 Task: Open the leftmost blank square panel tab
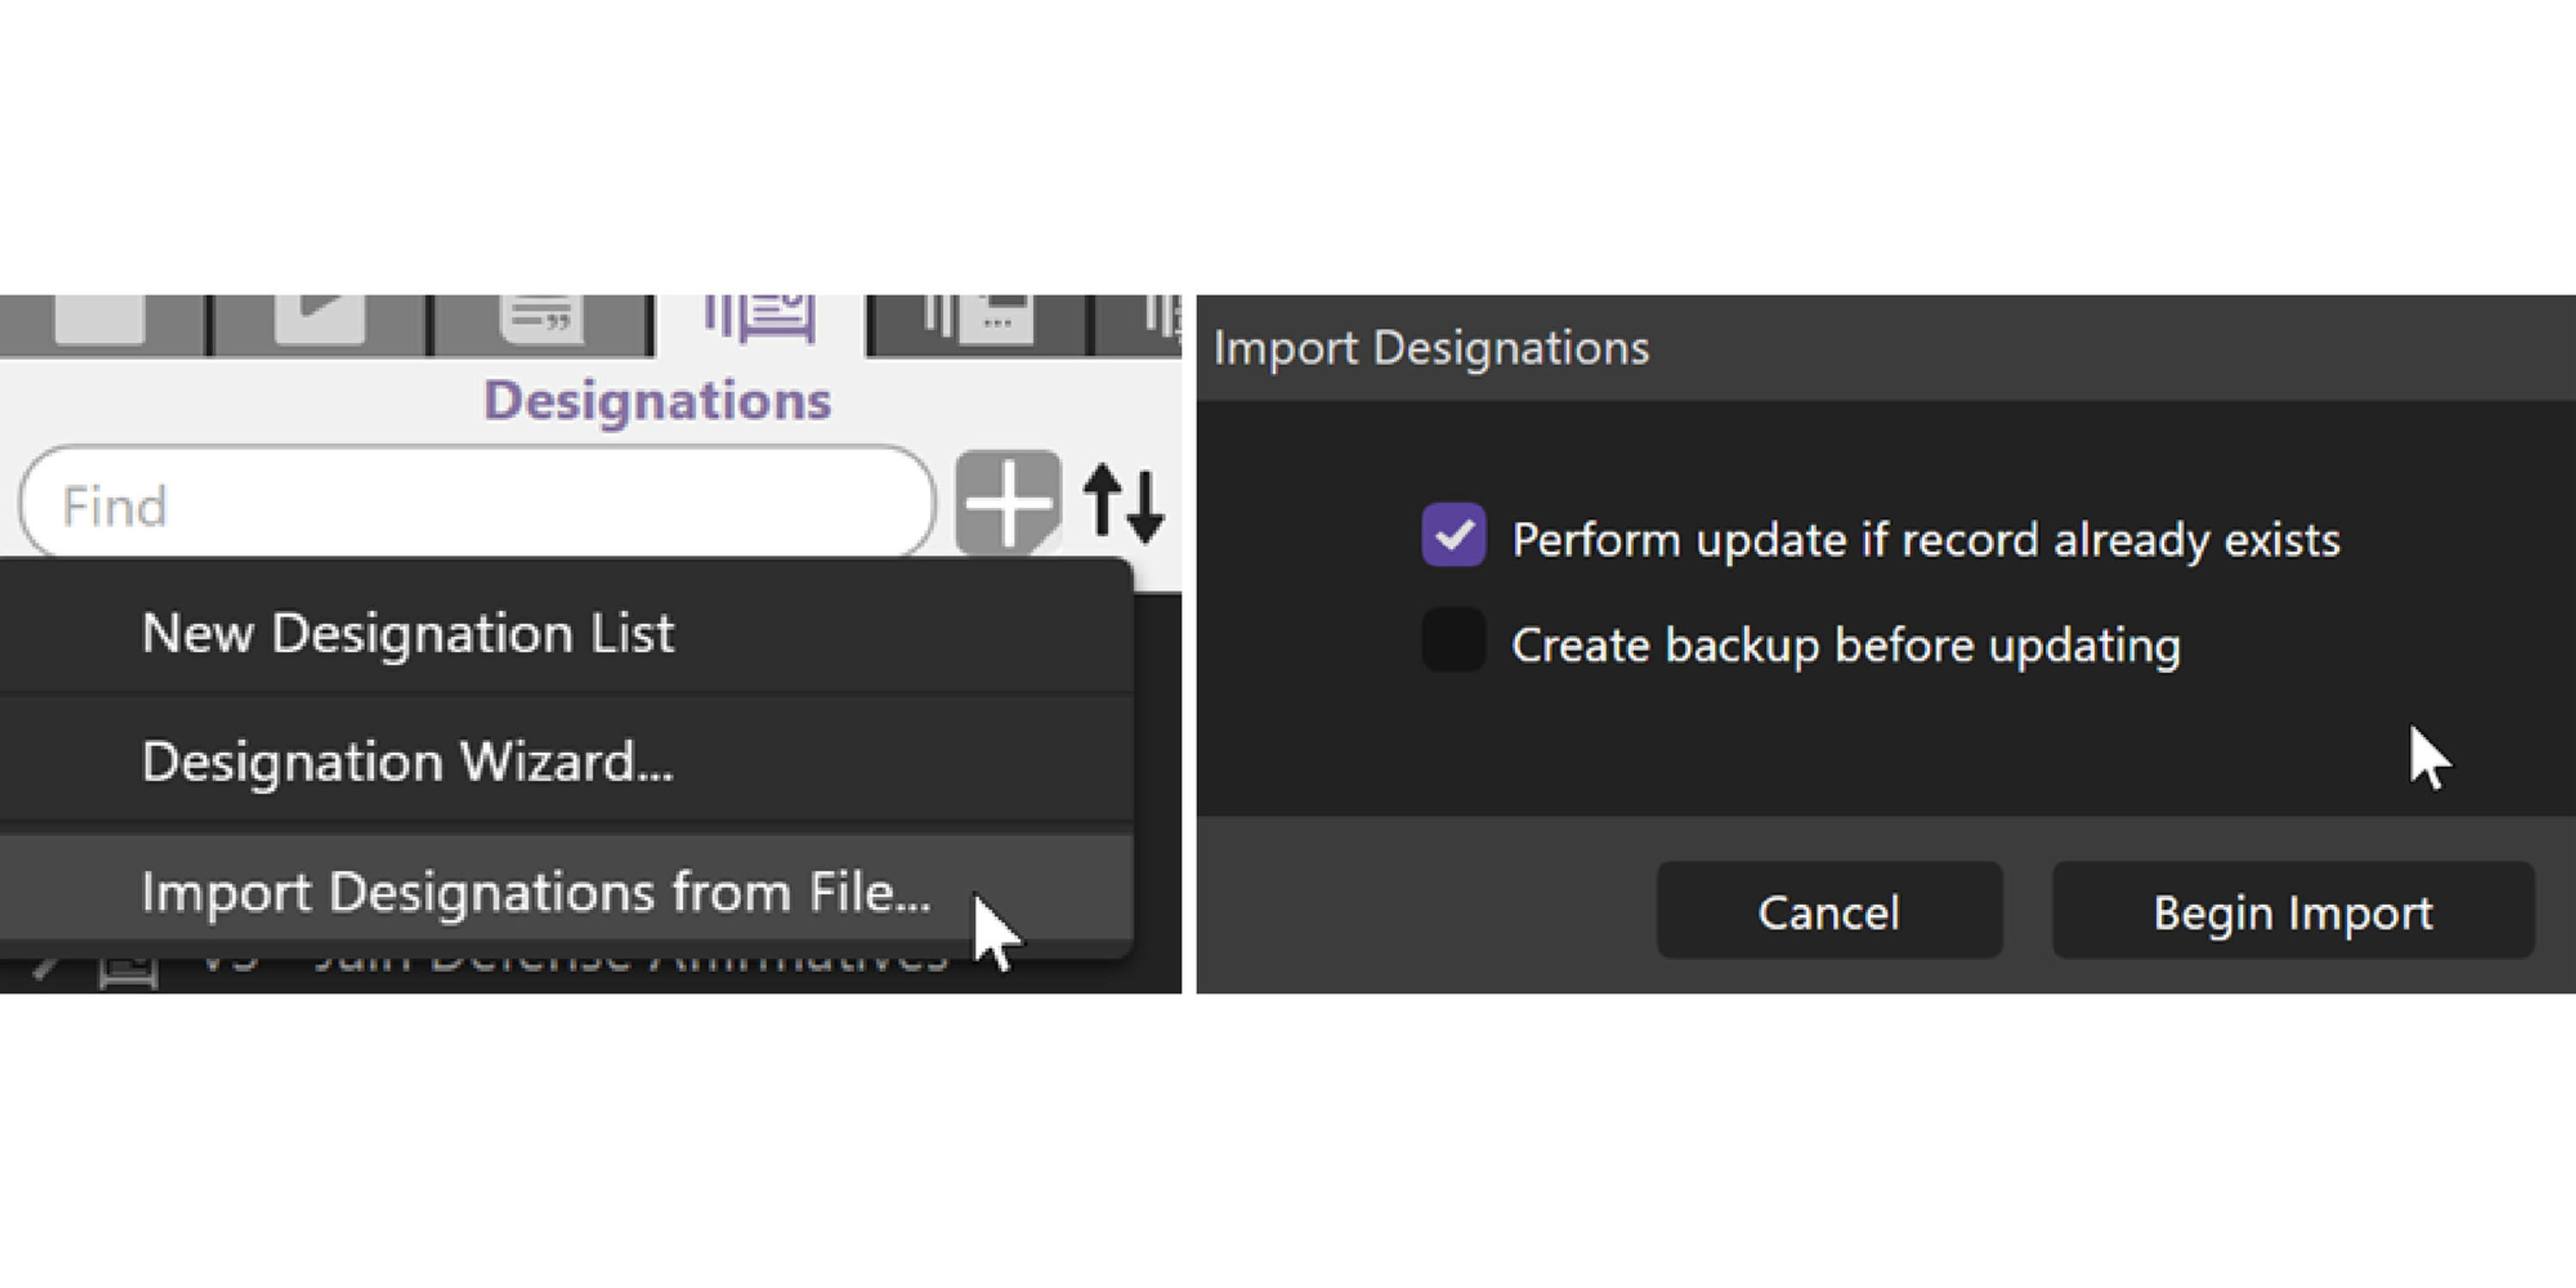point(100,320)
